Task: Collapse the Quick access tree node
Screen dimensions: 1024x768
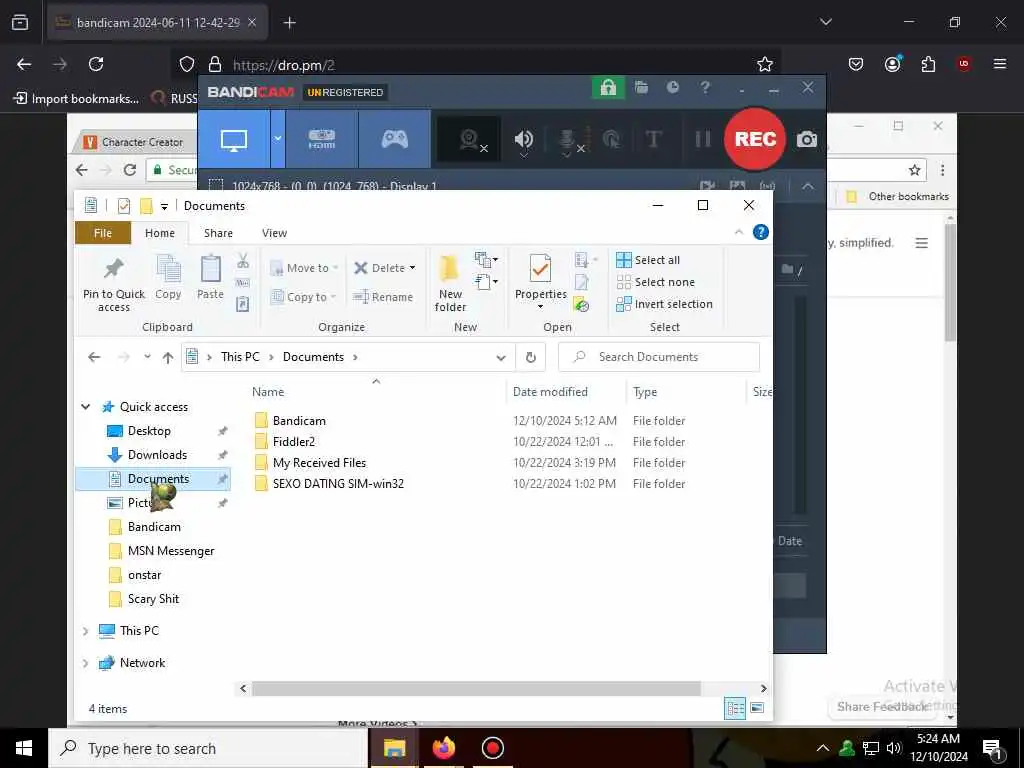Action: tap(86, 407)
